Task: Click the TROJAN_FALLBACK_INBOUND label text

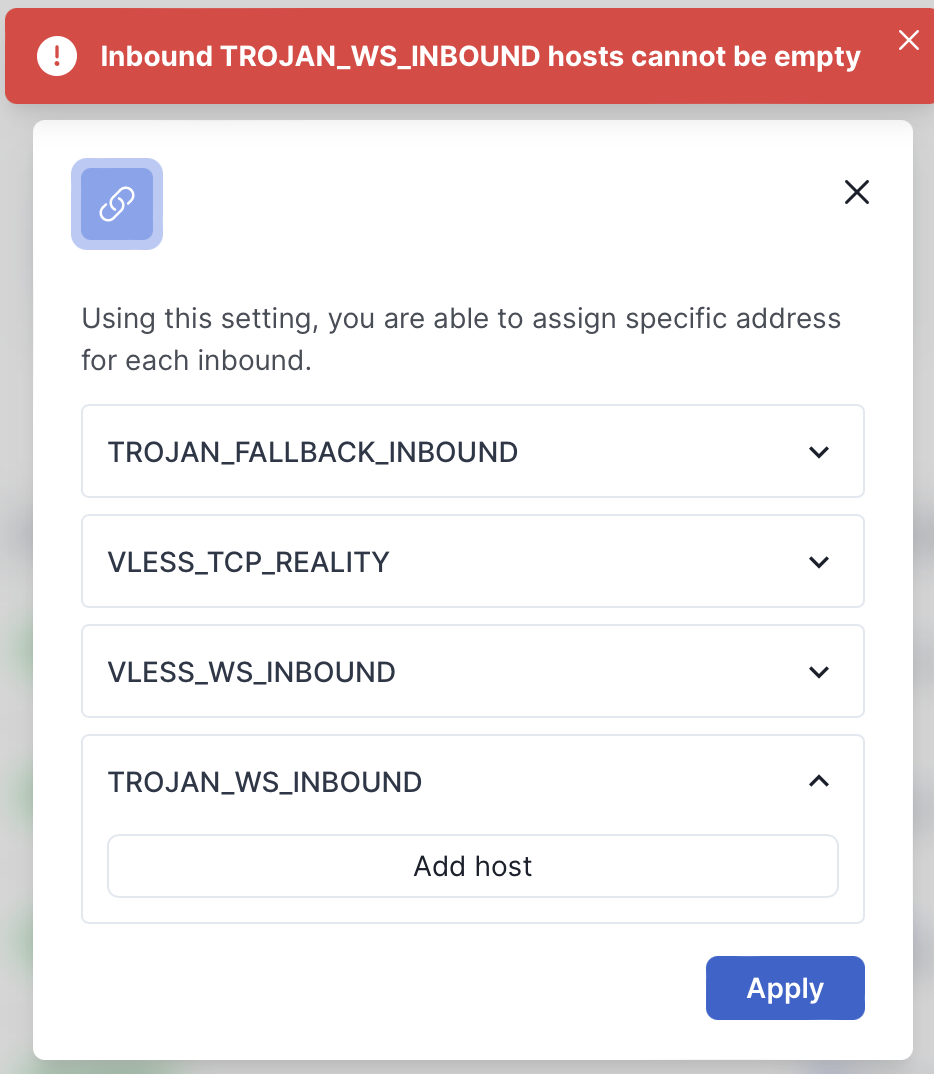Action: pyautogui.click(x=312, y=451)
